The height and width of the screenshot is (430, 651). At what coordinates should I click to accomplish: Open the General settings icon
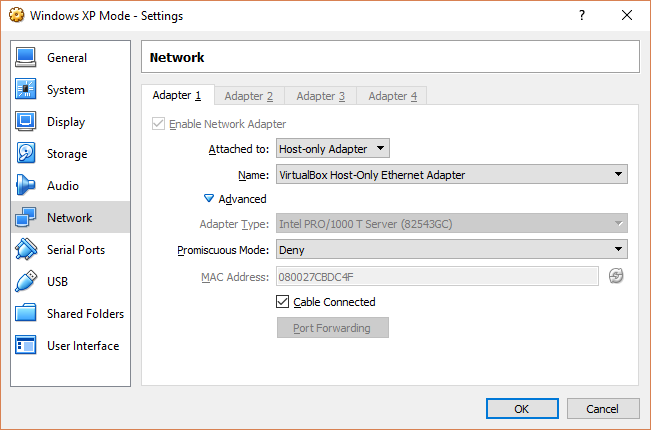(x=27, y=58)
